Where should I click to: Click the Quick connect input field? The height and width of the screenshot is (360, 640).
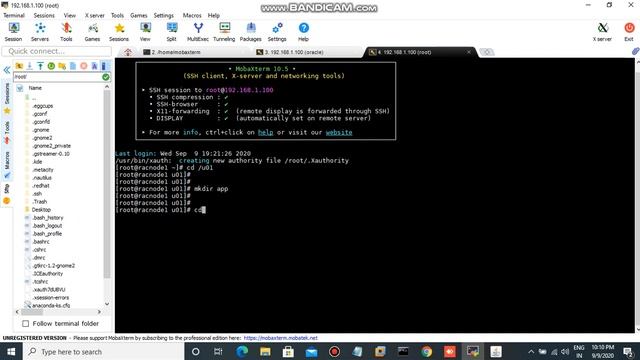click(x=57, y=51)
